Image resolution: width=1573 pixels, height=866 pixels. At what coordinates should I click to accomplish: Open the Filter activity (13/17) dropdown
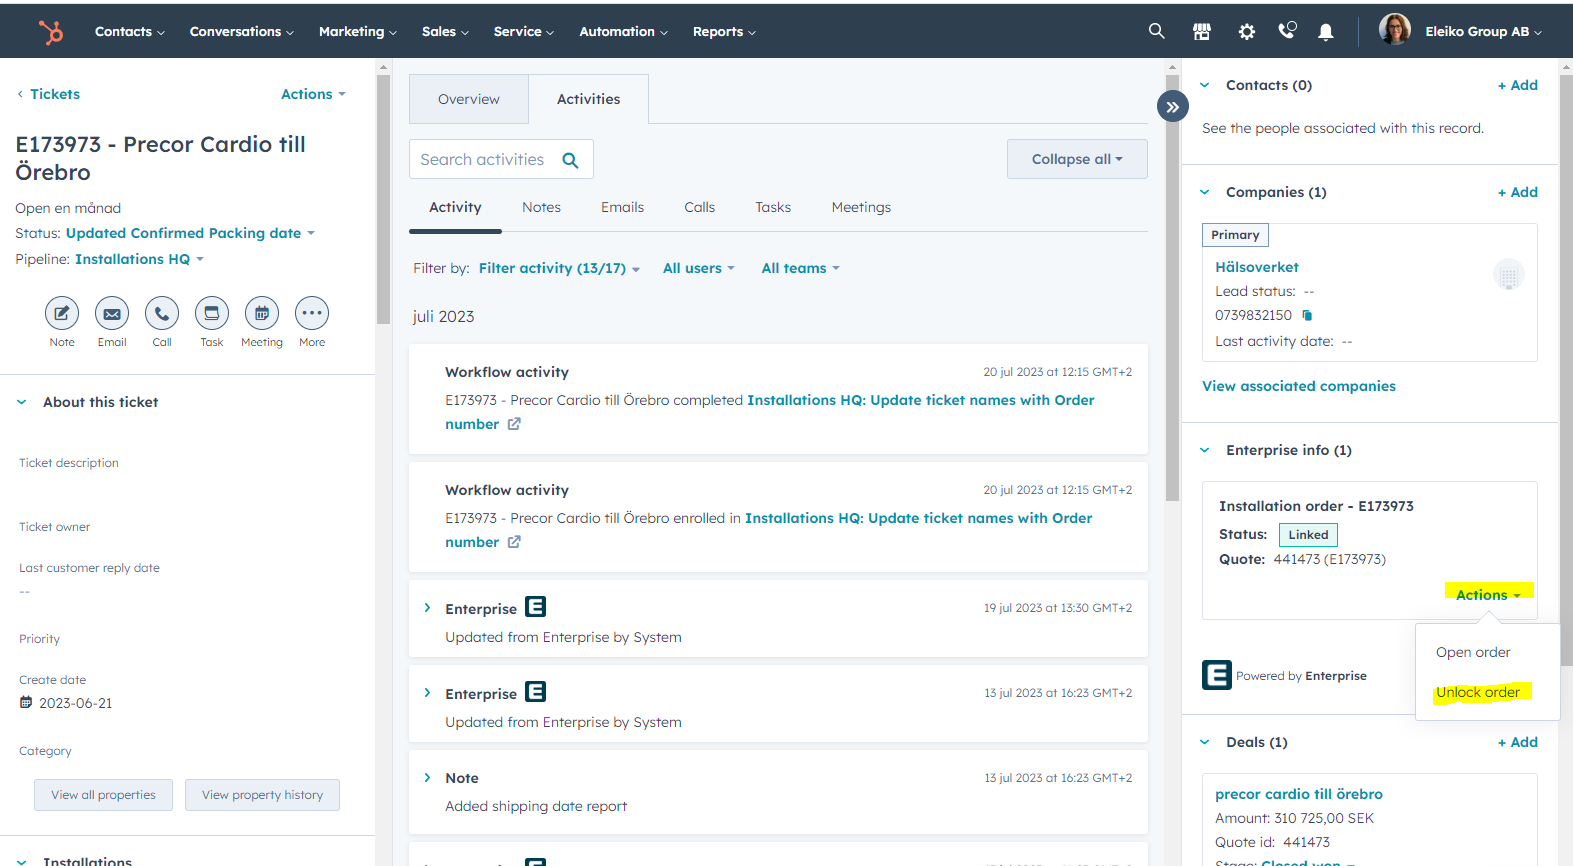tap(558, 268)
